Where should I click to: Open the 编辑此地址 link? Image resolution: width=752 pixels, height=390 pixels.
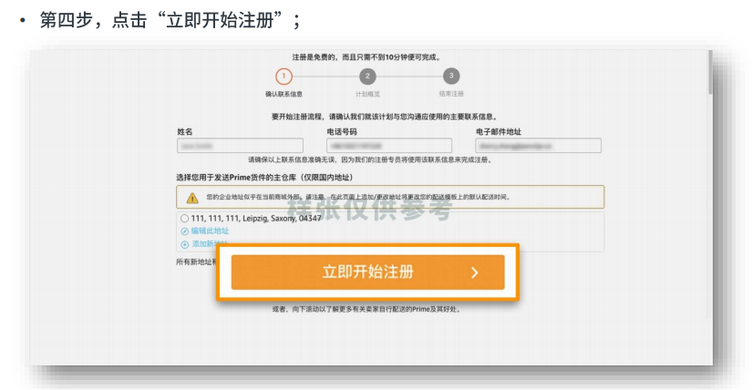(x=210, y=231)
